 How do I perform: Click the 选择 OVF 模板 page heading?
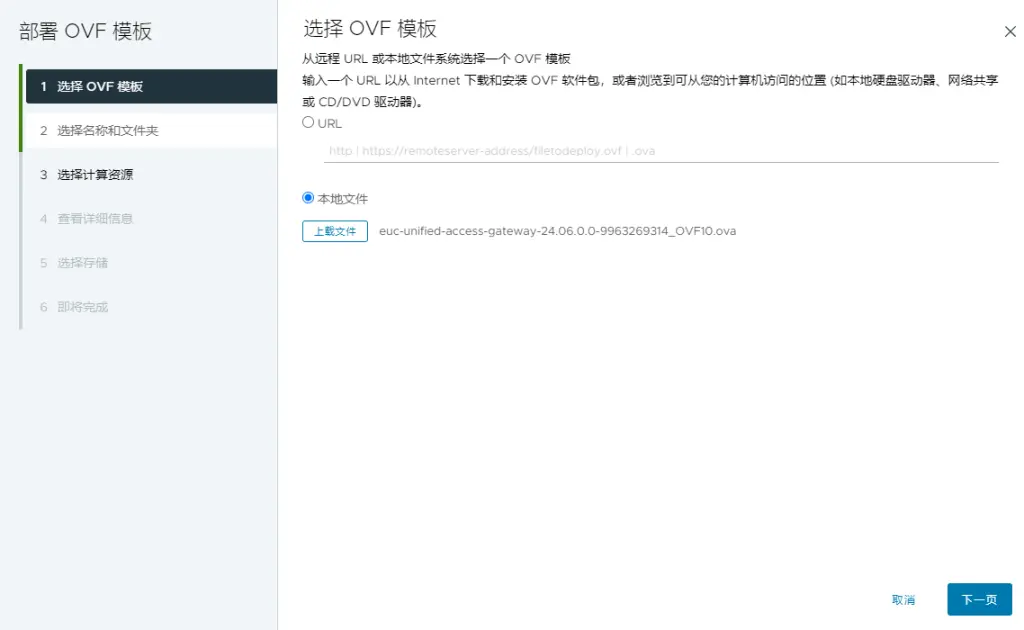point(370,28)
